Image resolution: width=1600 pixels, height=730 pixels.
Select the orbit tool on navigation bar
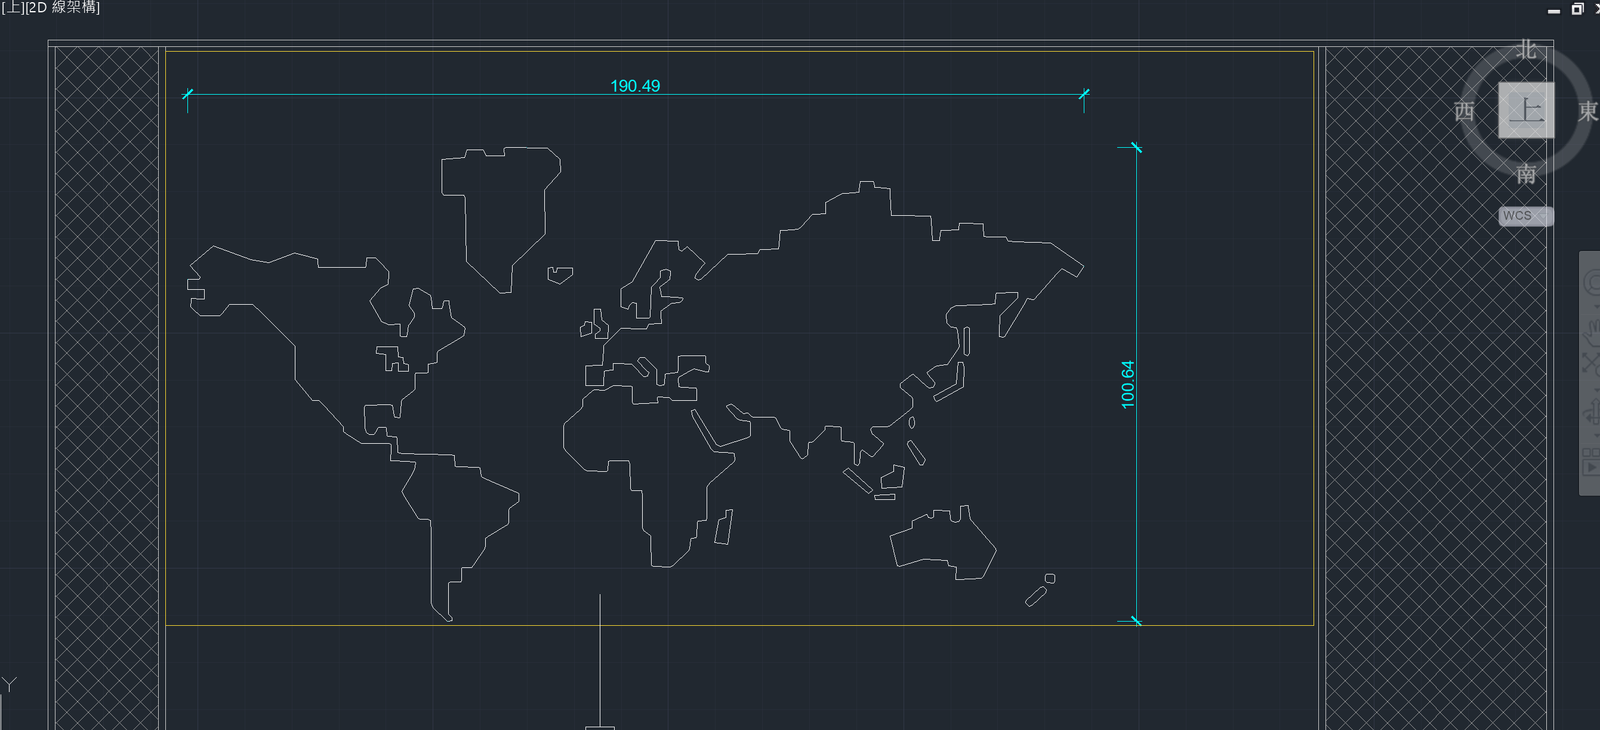[x=1590, y=412]
